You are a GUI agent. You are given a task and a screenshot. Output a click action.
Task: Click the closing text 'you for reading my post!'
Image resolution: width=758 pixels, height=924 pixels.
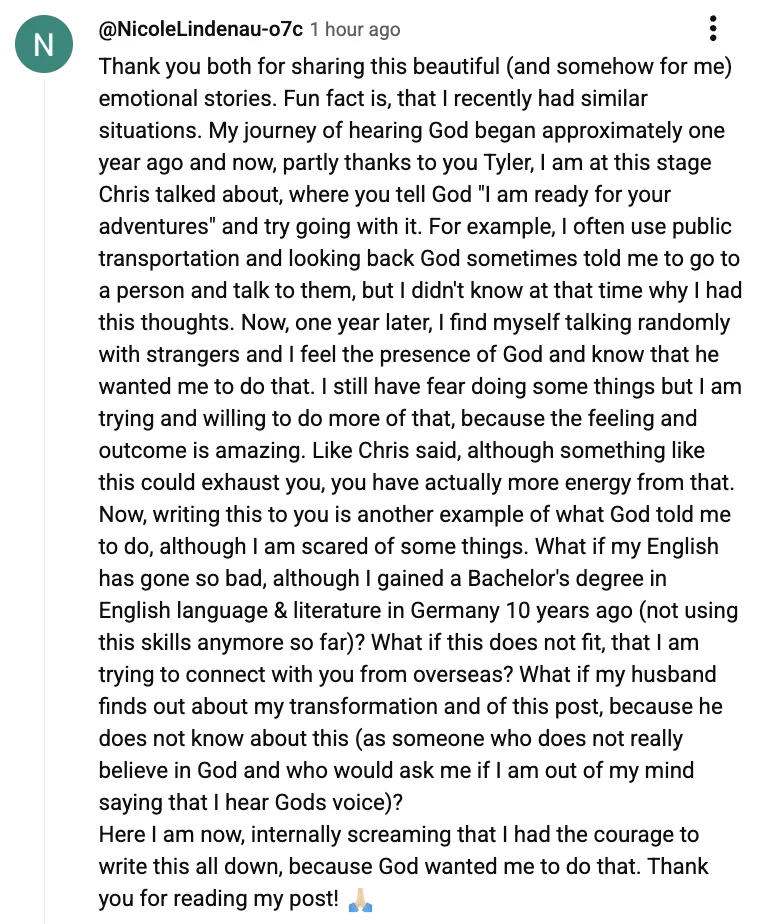click(x=219, y=899)
